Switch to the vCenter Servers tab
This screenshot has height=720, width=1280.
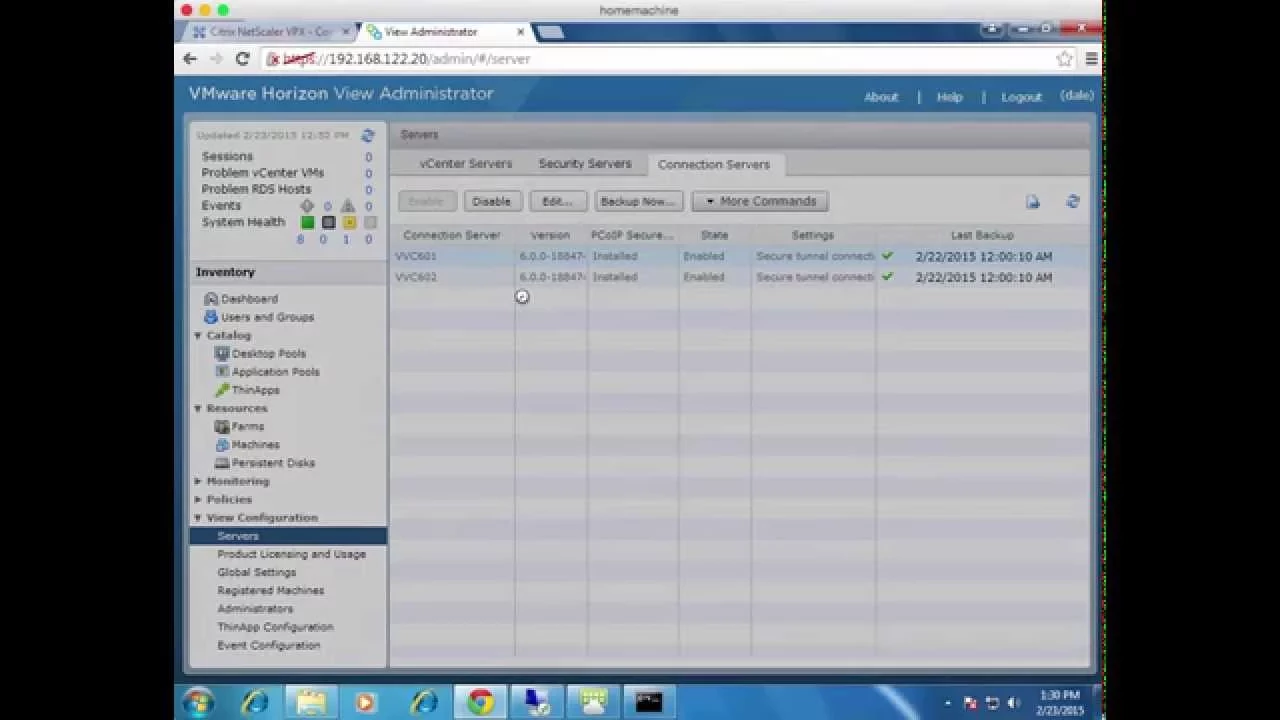466,164
